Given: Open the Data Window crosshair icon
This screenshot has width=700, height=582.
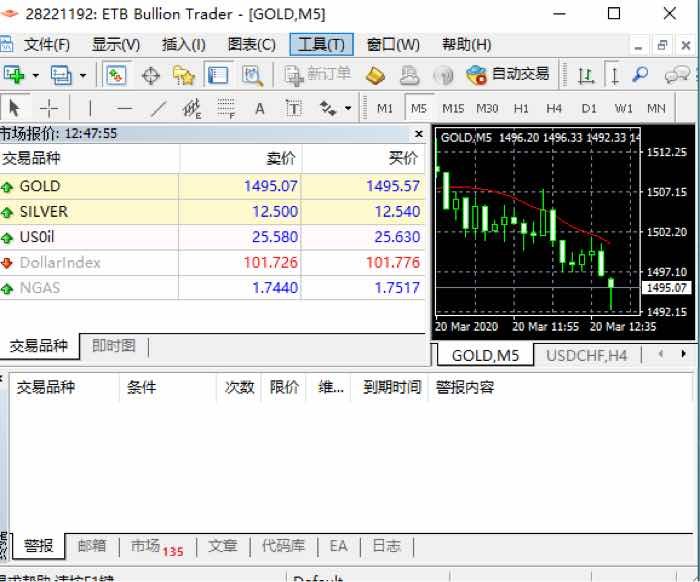Looking at the screenshot, I should click(150, 75).
